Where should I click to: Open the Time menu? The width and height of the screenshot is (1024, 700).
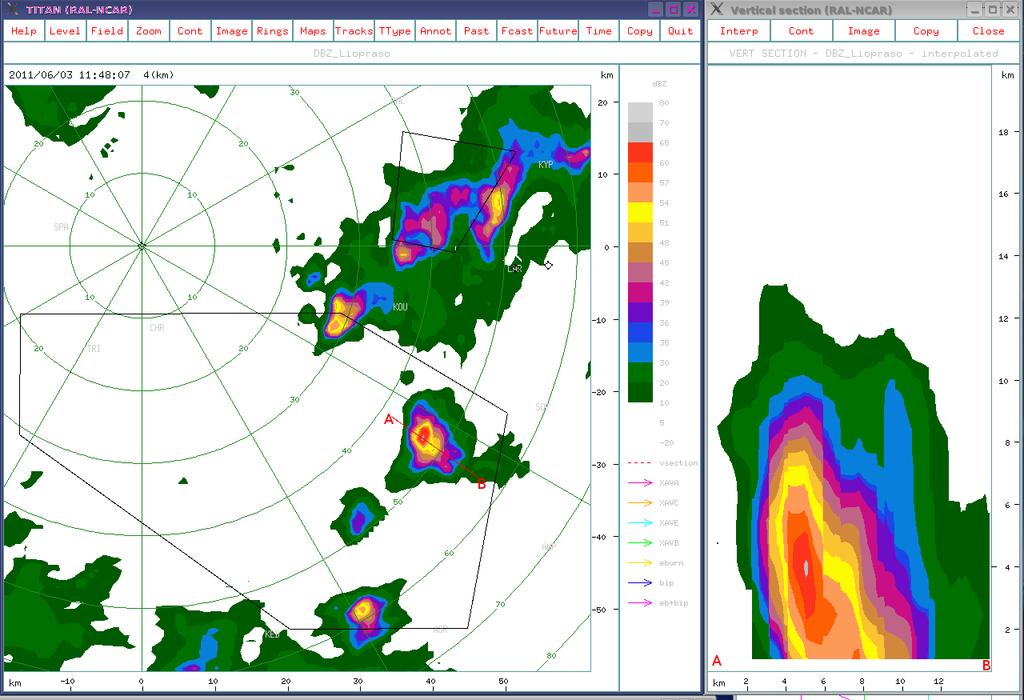click(x=599, y=31)
